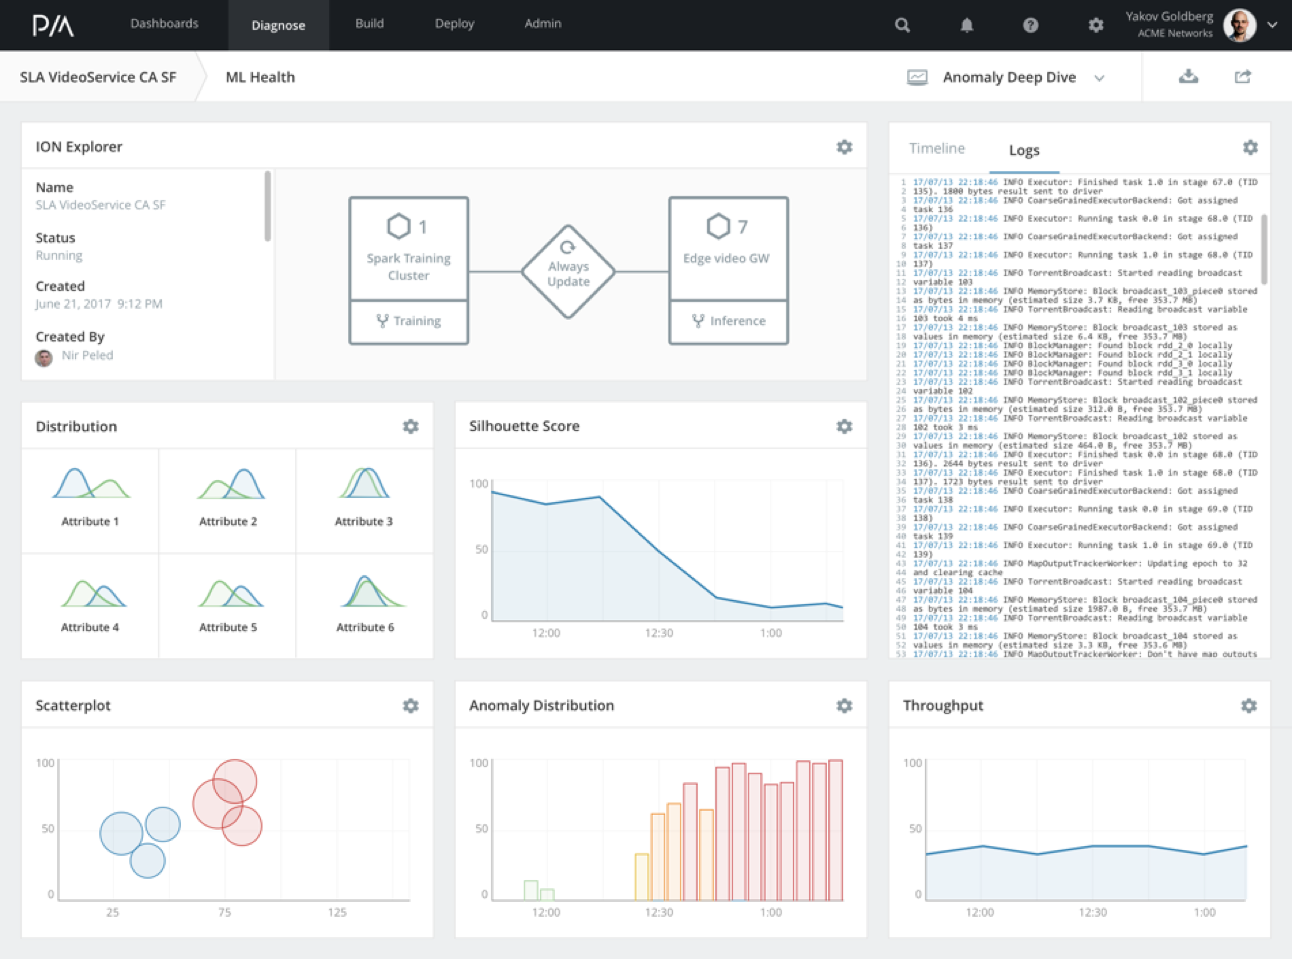This screenshot has width=1292, height=959.
Task: Click the P/A logo in the header
Action: (53, 25)
